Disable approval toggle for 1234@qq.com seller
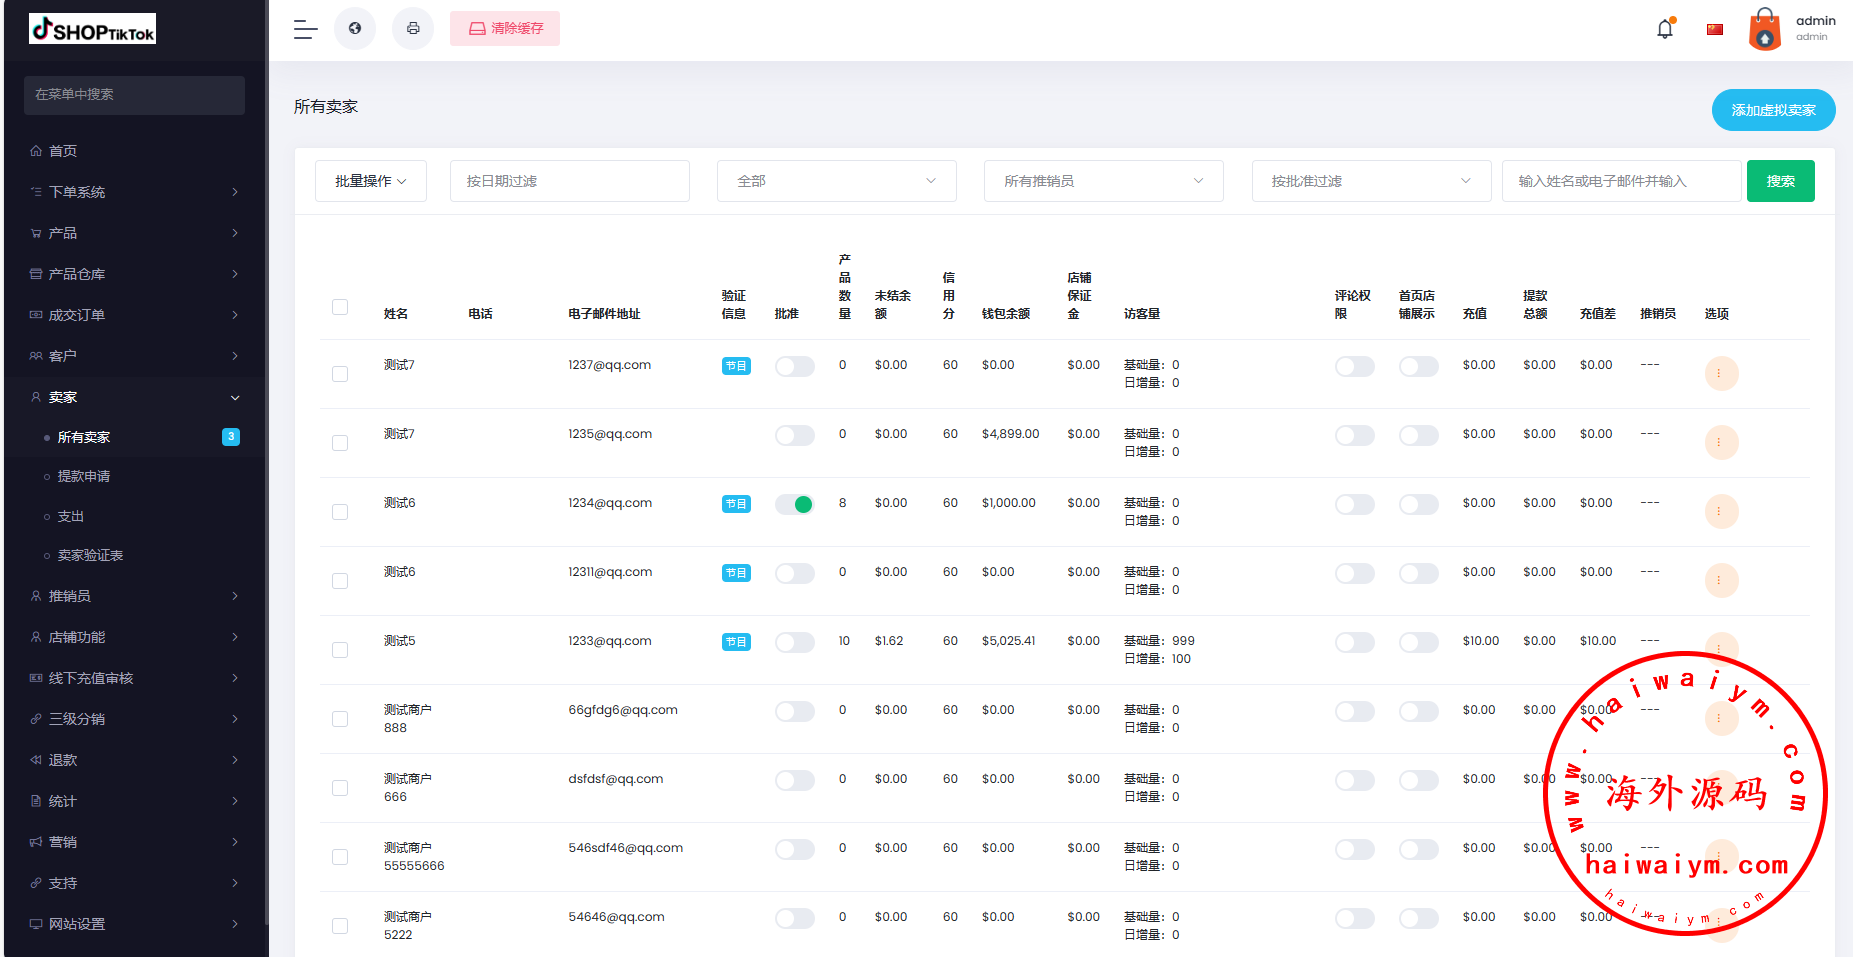Viewport: 1853px width, 957px height. point(795,505)
